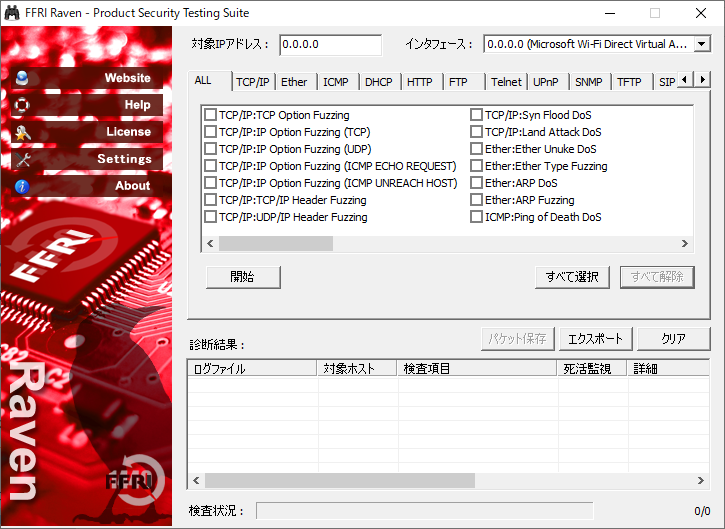Click results table horizontal scrollbar thumb

(x=340, y=480)
